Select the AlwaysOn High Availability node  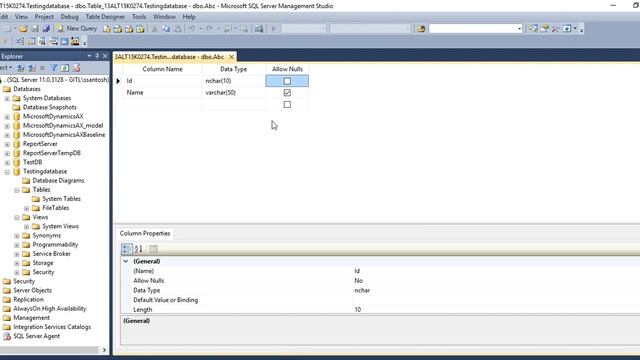(x=49, y=309)
